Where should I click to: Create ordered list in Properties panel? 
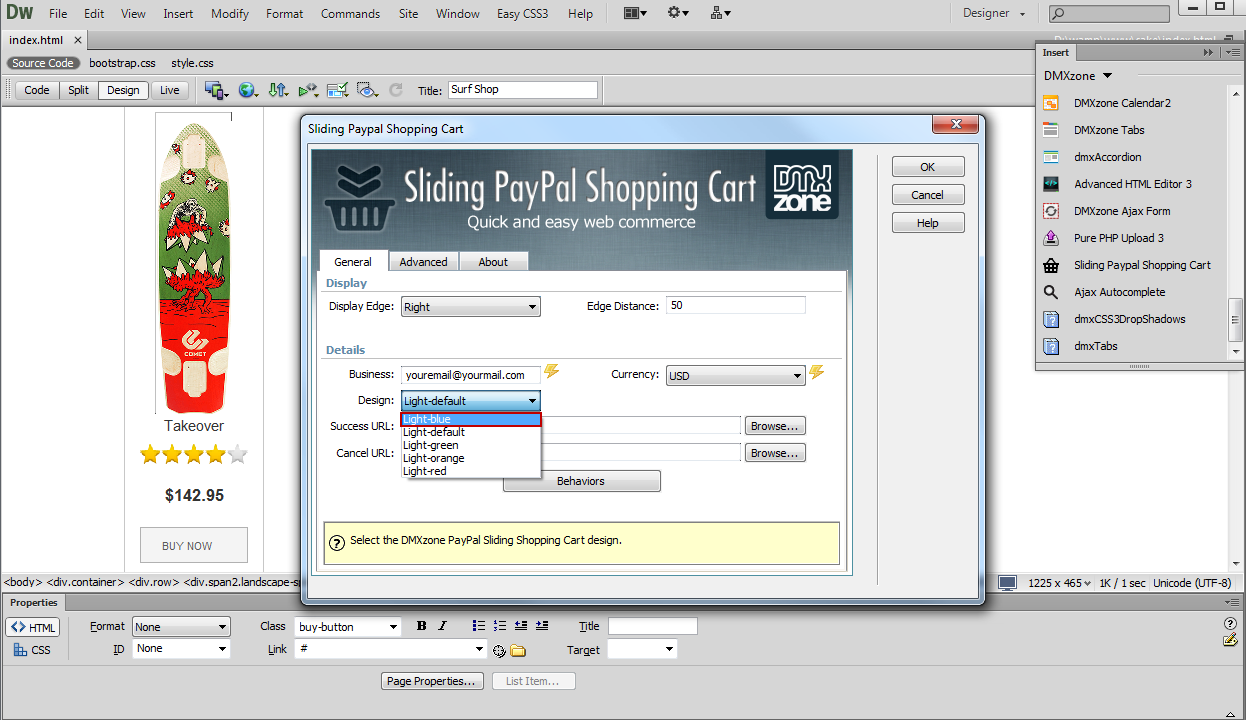click(500, 626)
